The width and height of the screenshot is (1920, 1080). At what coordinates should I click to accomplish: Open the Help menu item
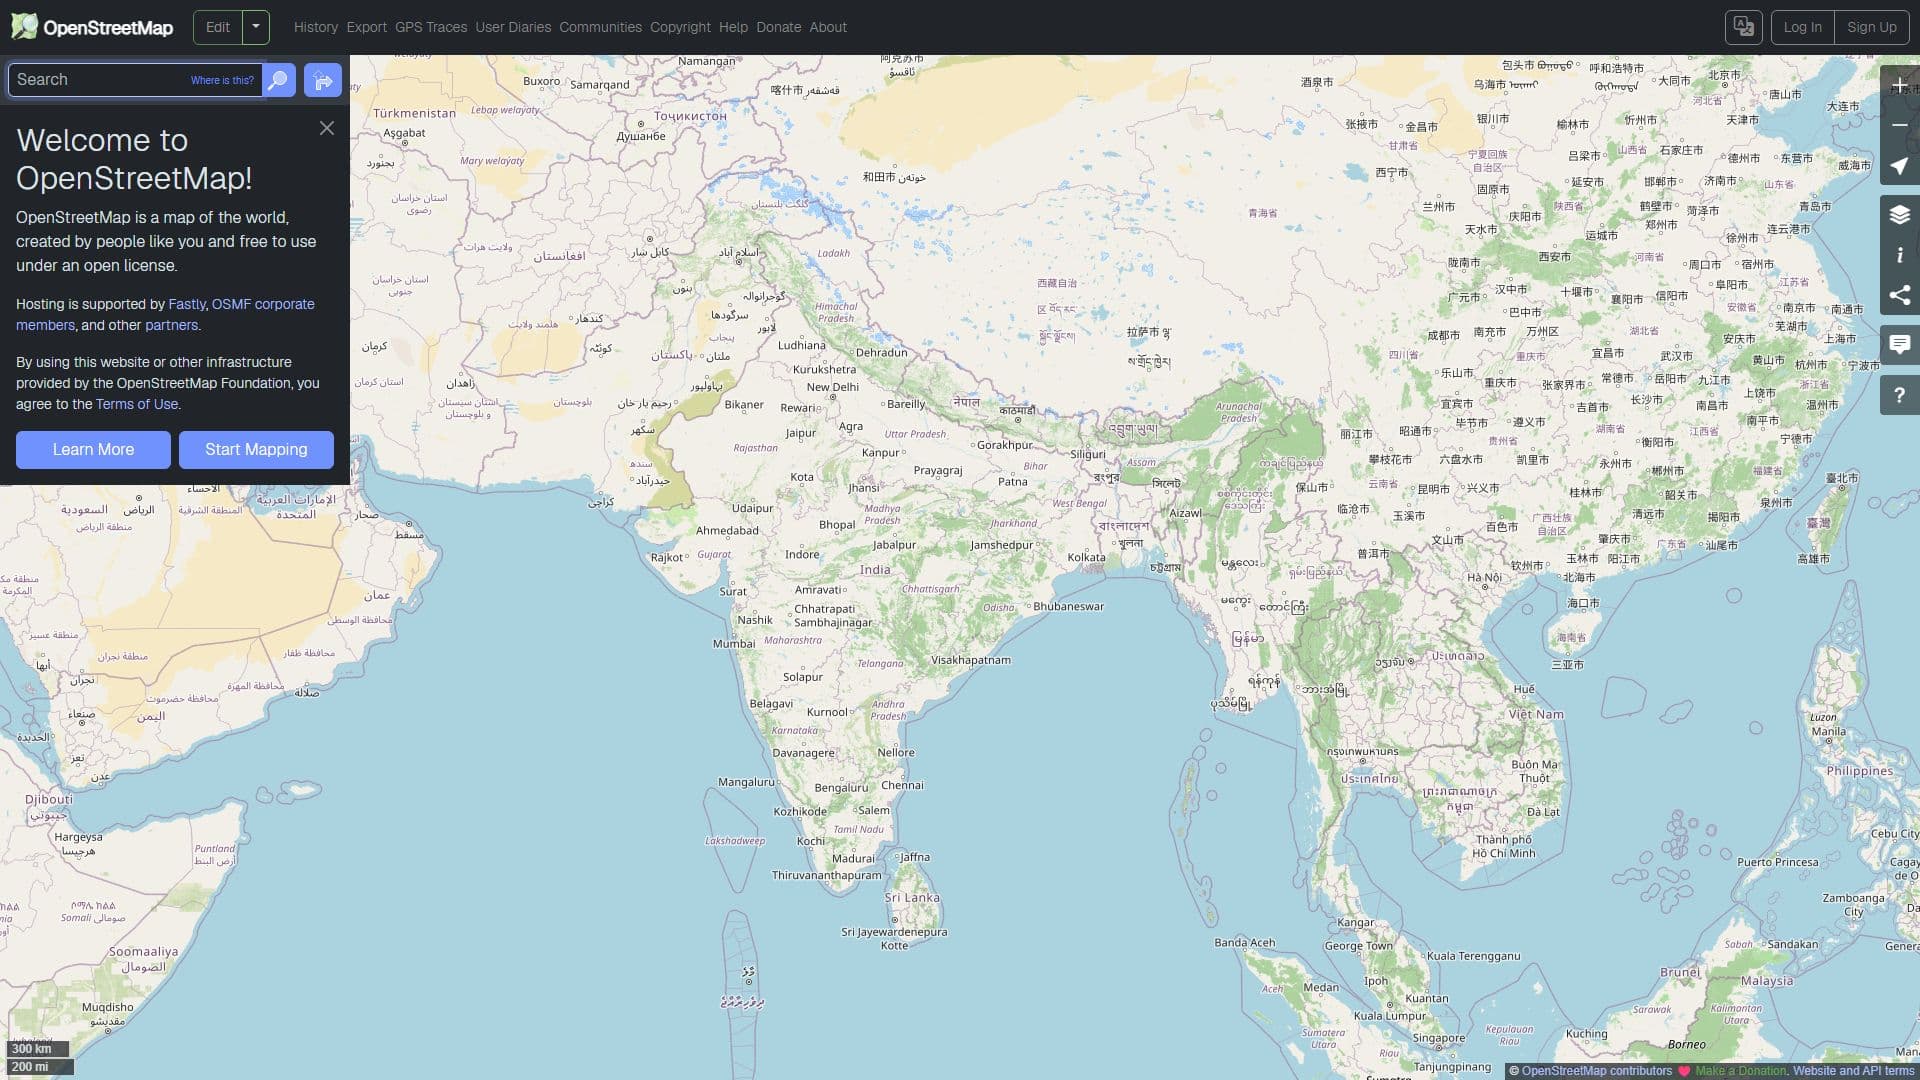pos(733,27)
